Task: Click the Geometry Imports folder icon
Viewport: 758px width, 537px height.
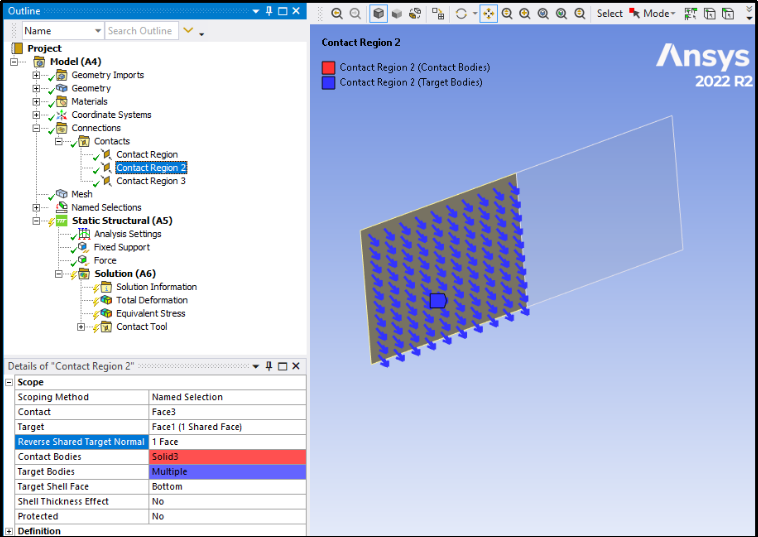Action: pyautogui.click(x=61, y=75)
